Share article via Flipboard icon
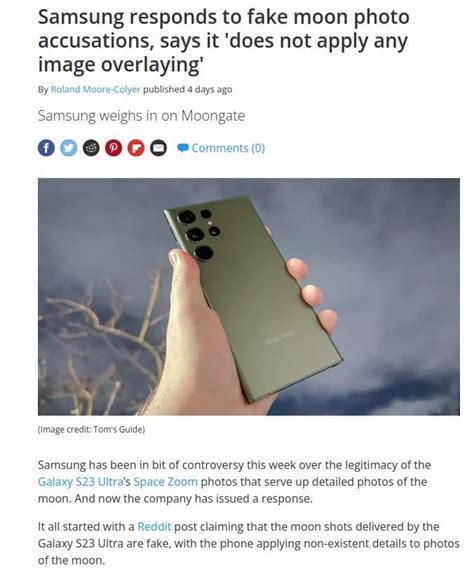 pyautogui.click(x=136, y=148)
